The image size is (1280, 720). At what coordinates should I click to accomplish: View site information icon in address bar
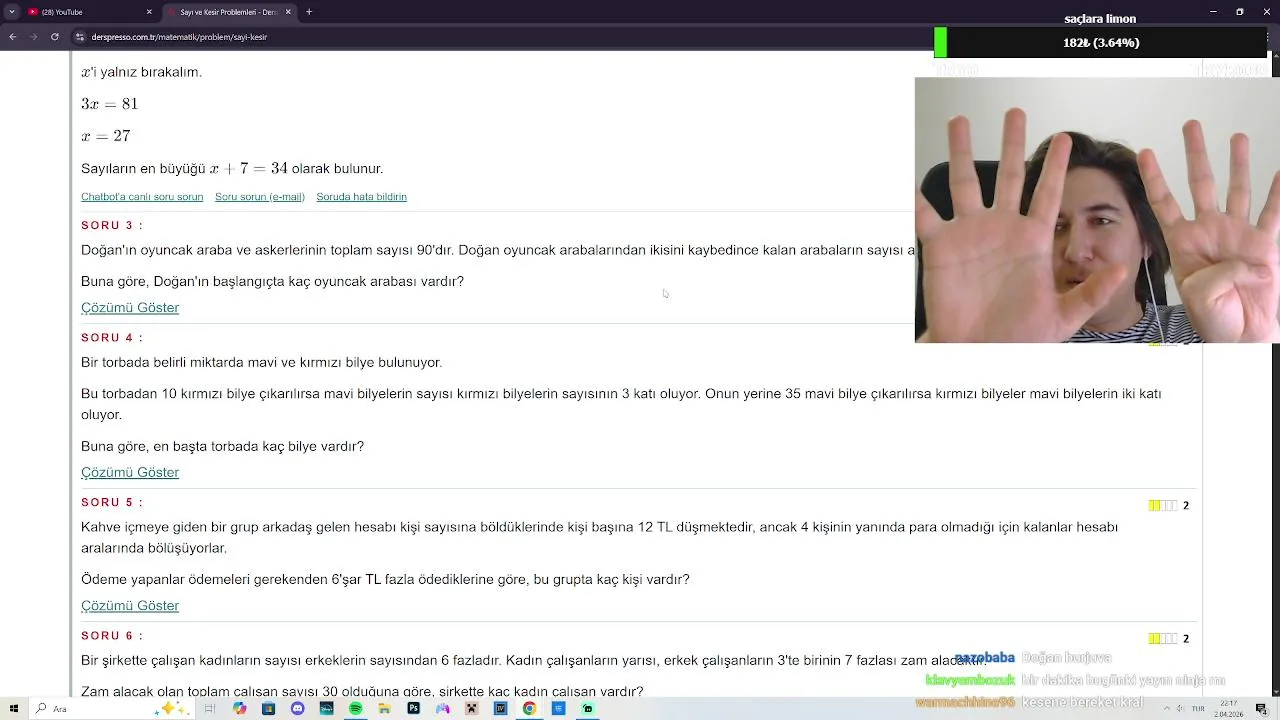[80, 37]
